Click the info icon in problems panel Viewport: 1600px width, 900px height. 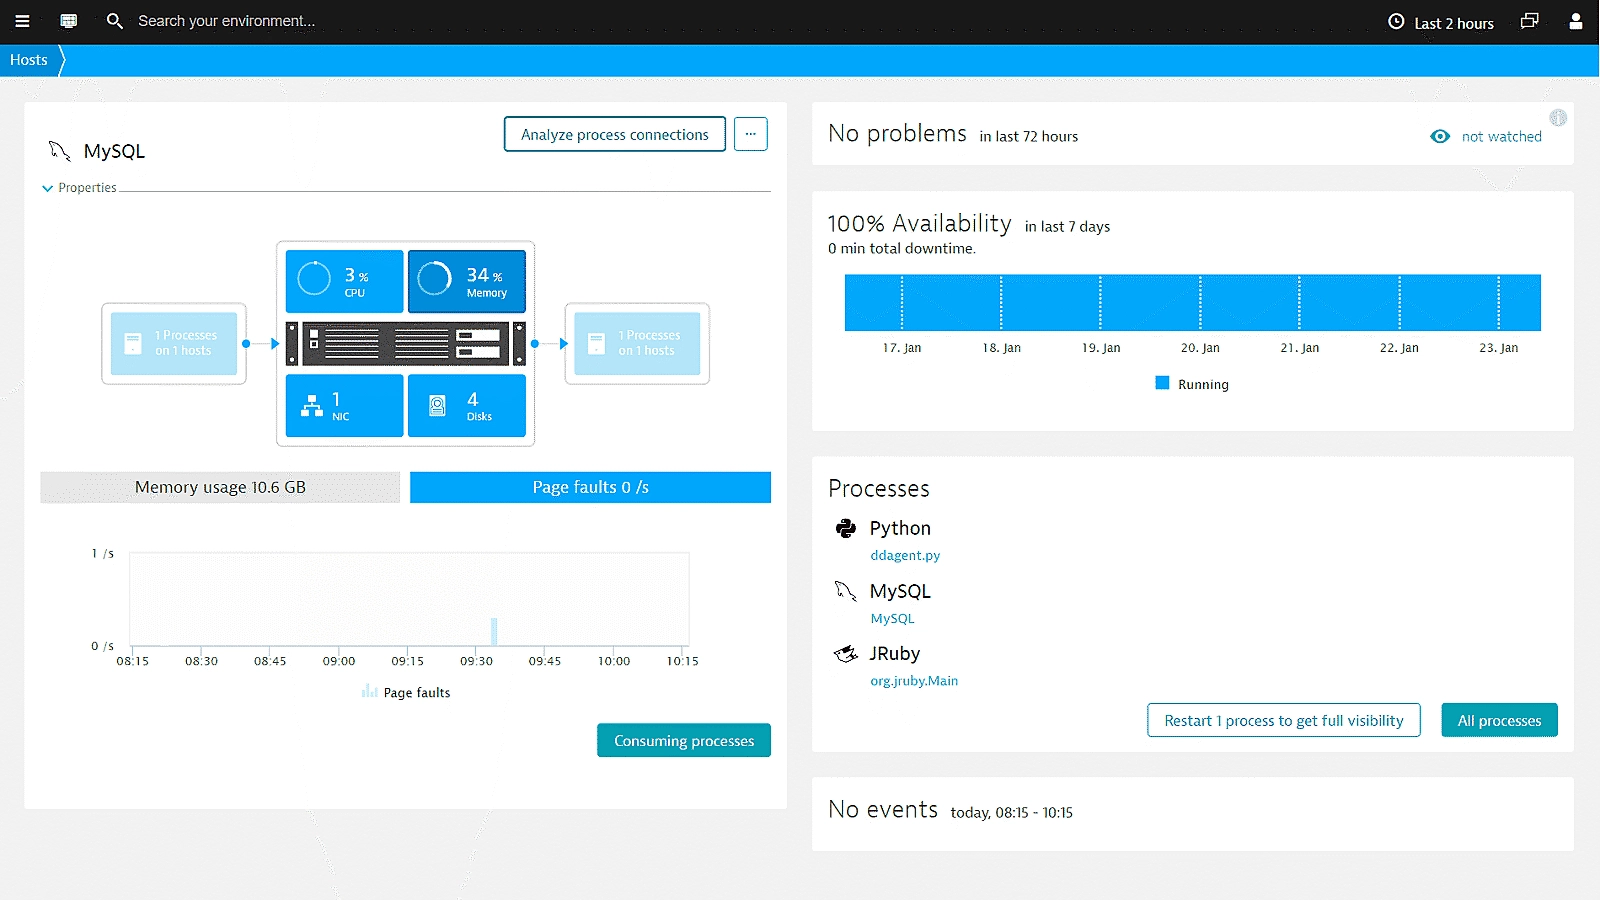coord(1558,118)
